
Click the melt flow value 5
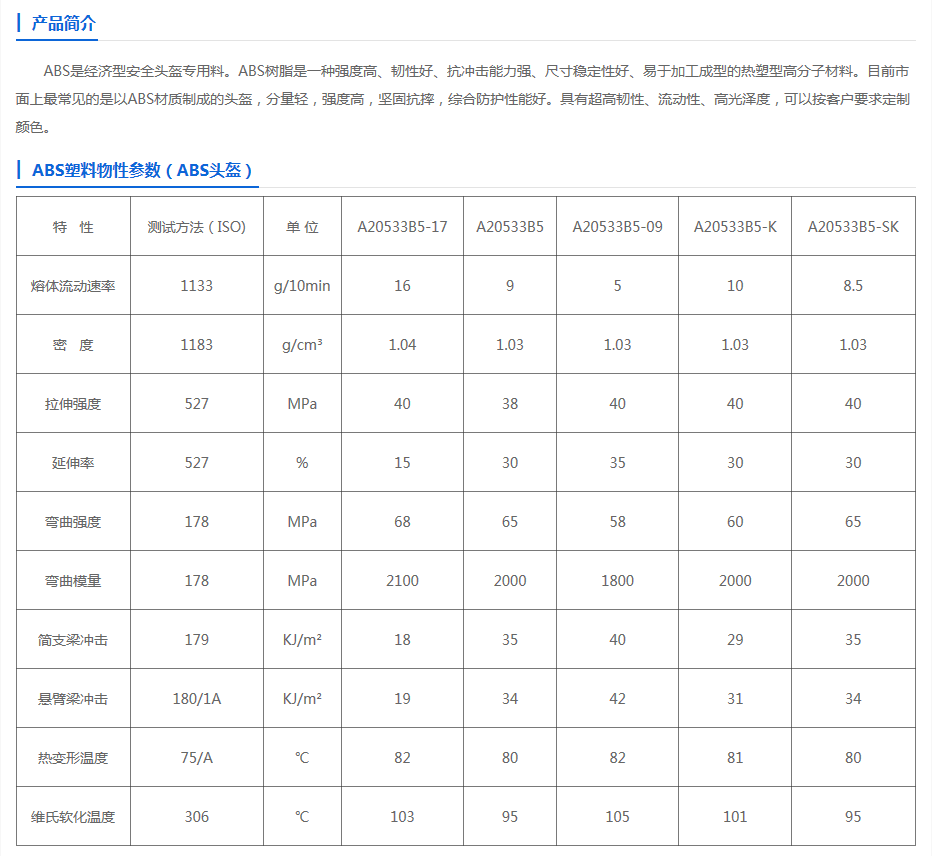(618, 286)
